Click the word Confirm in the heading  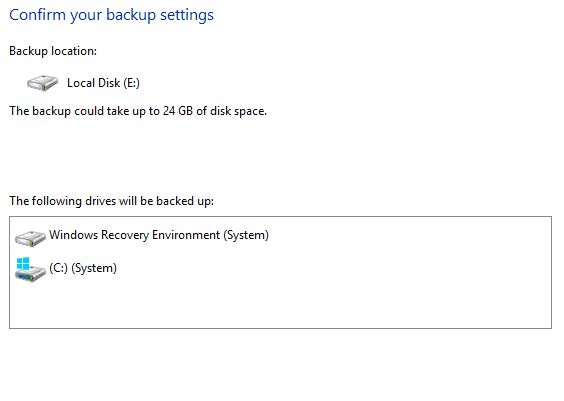pyautogui.click(x=37, y=15)
